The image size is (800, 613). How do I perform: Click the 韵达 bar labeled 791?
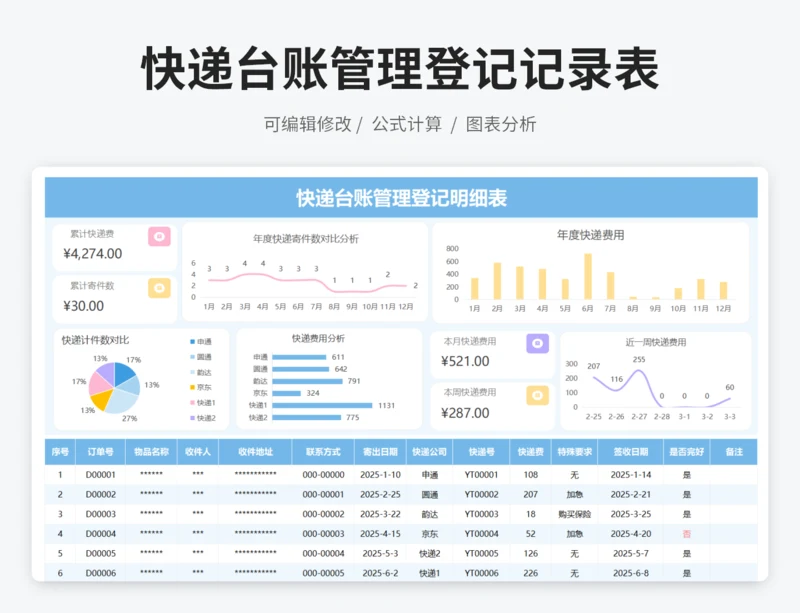[x=307, y=381]
